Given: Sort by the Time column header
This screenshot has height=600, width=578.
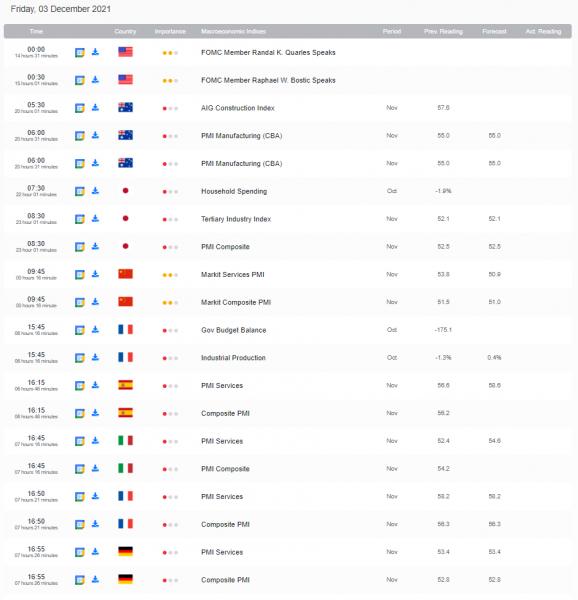Looking at the screenshot, I should tap(36, 31).
